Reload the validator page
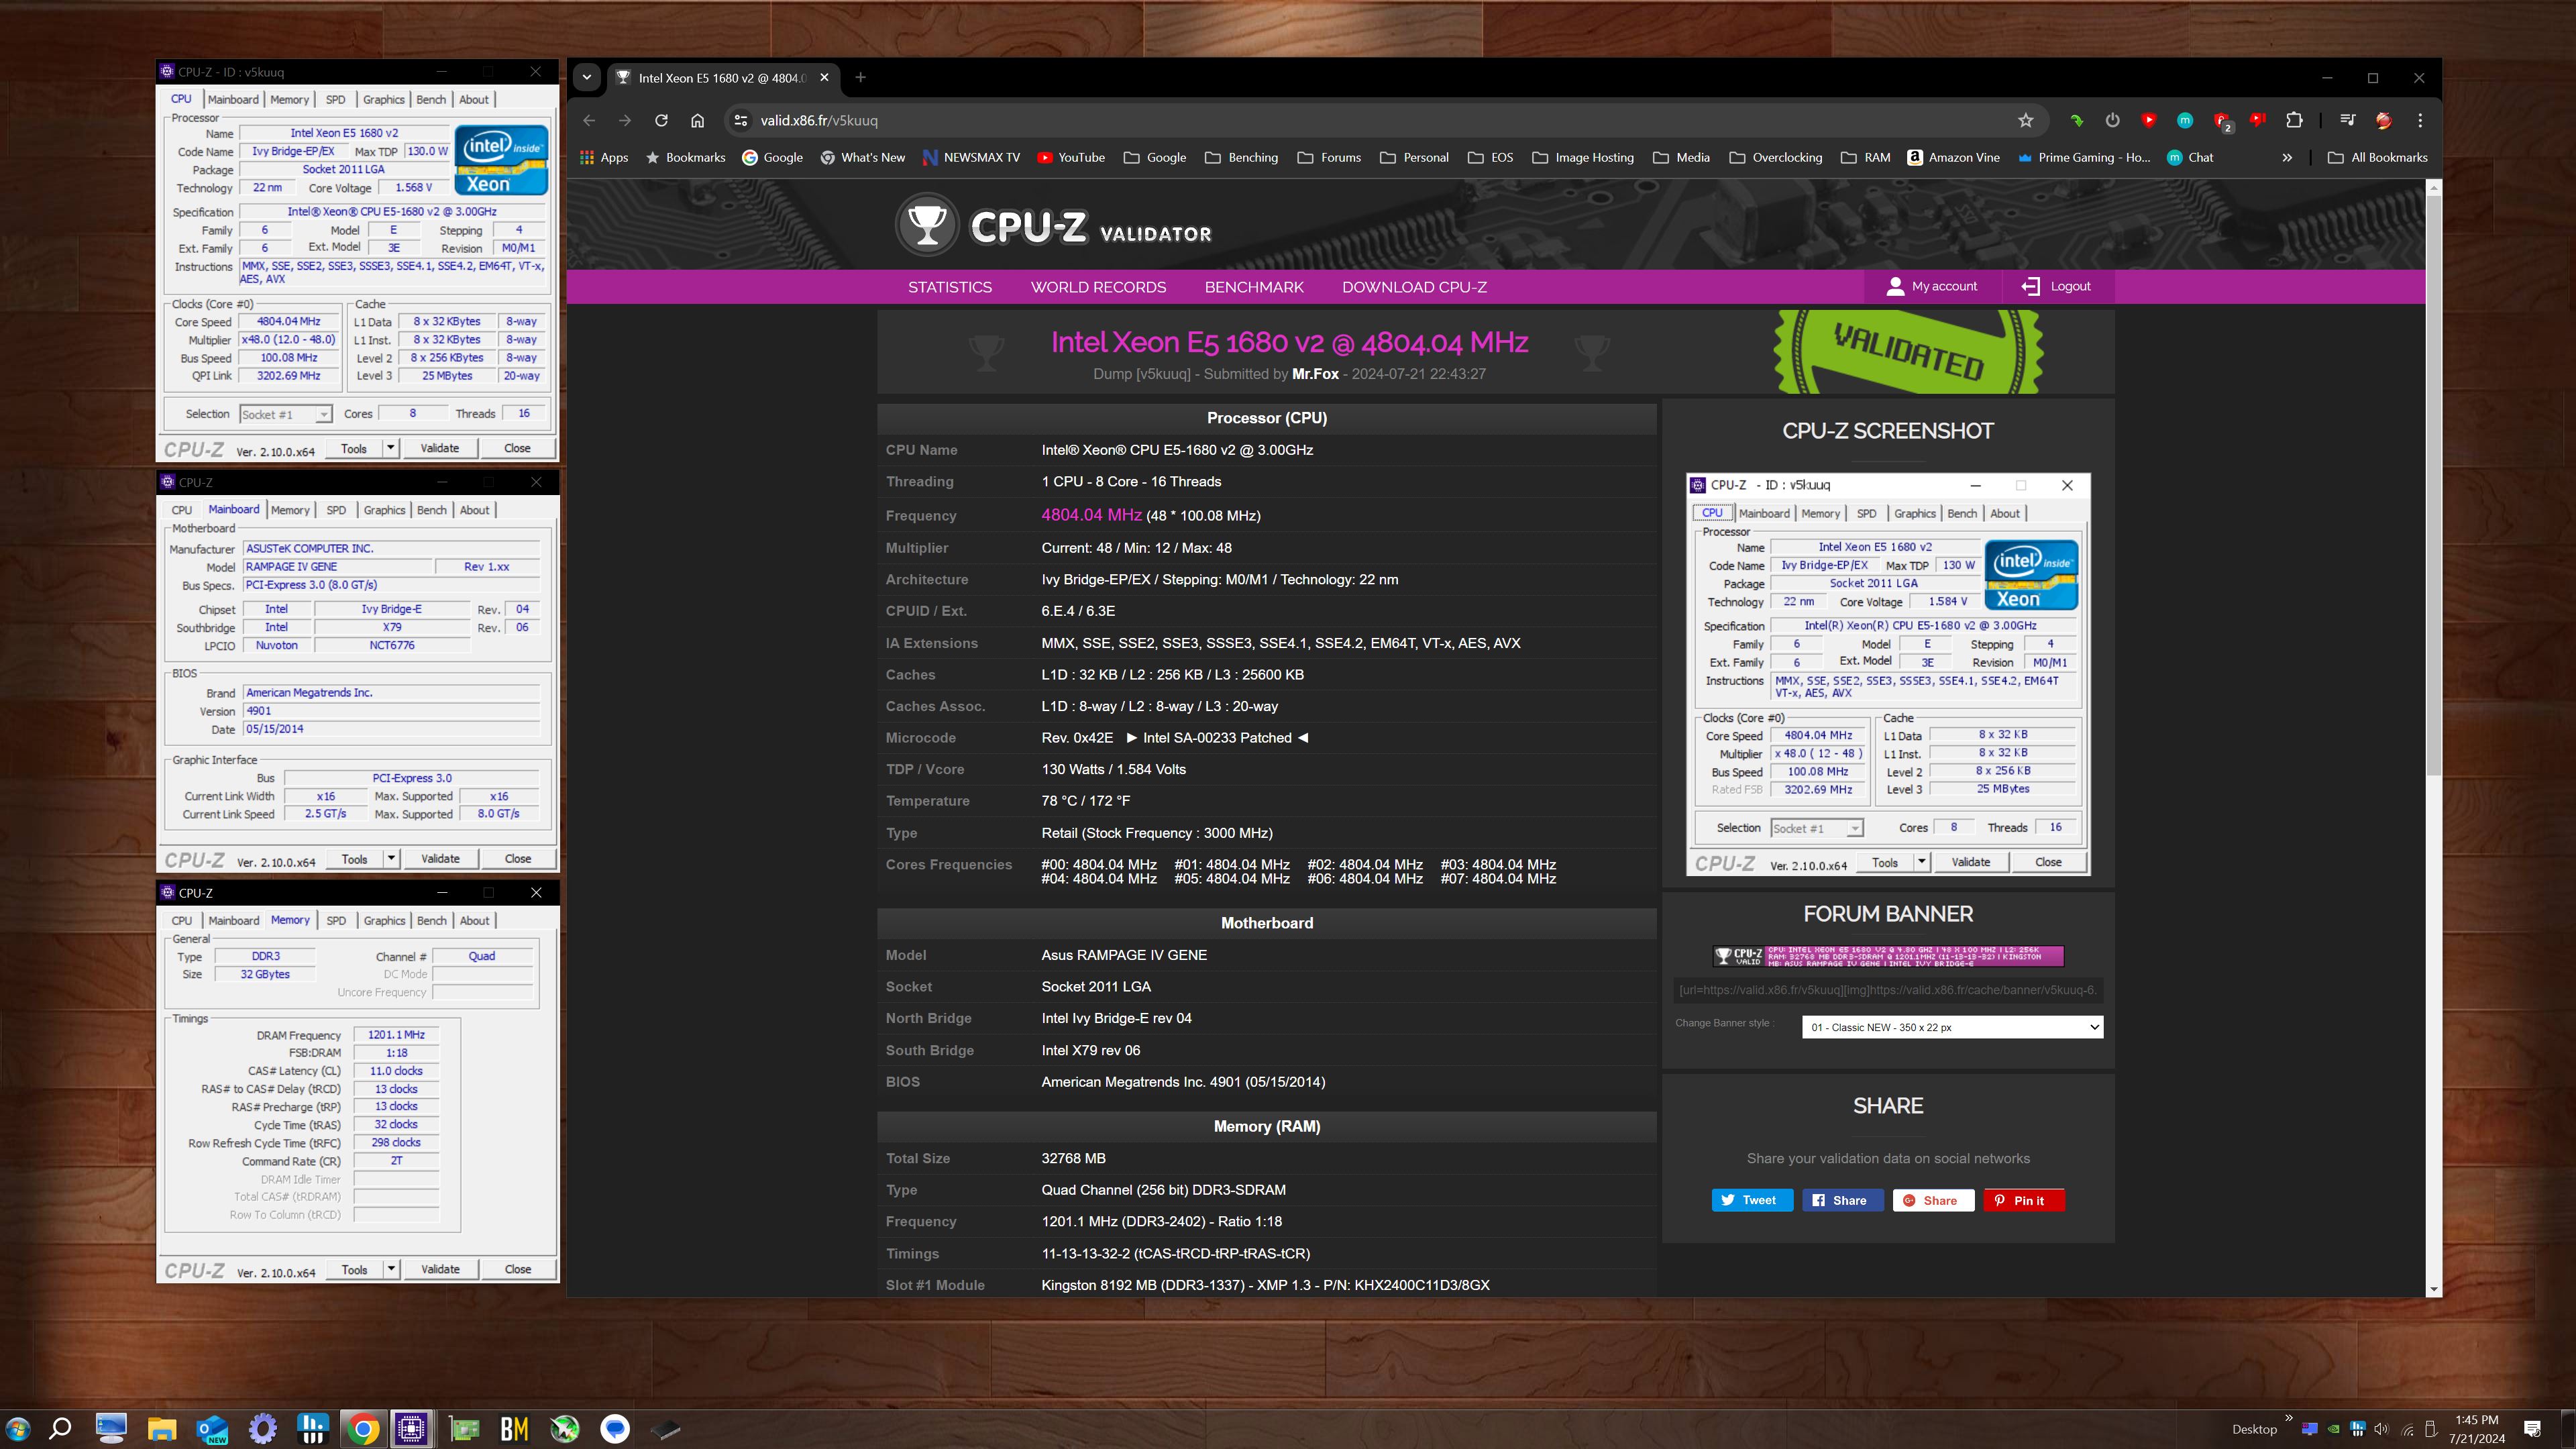Image resolution: width=2576 pixels, height=1449 pixels. pyautogui.click(x=661, y=120)
